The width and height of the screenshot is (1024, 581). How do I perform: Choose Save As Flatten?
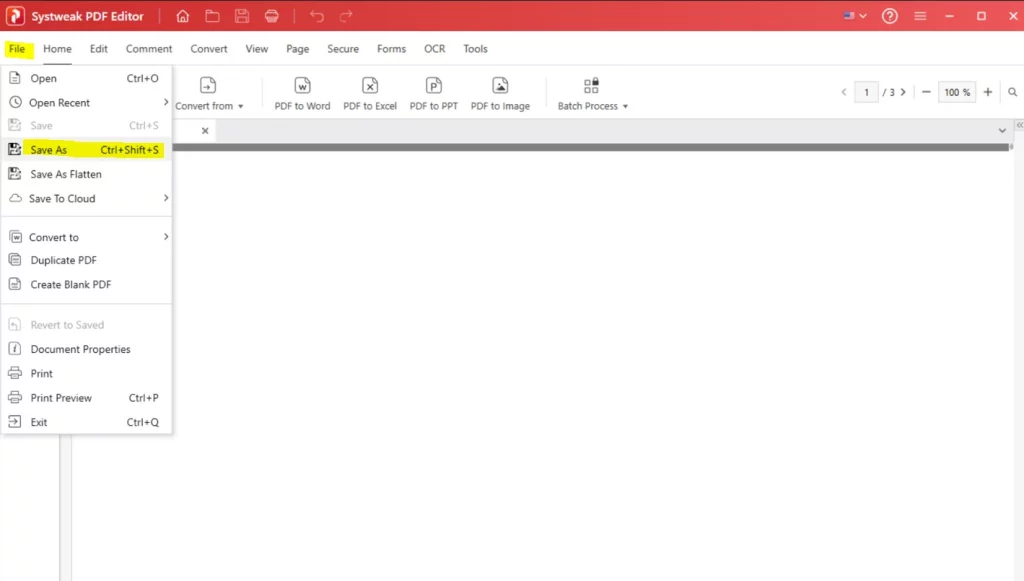tap(86, 174)
